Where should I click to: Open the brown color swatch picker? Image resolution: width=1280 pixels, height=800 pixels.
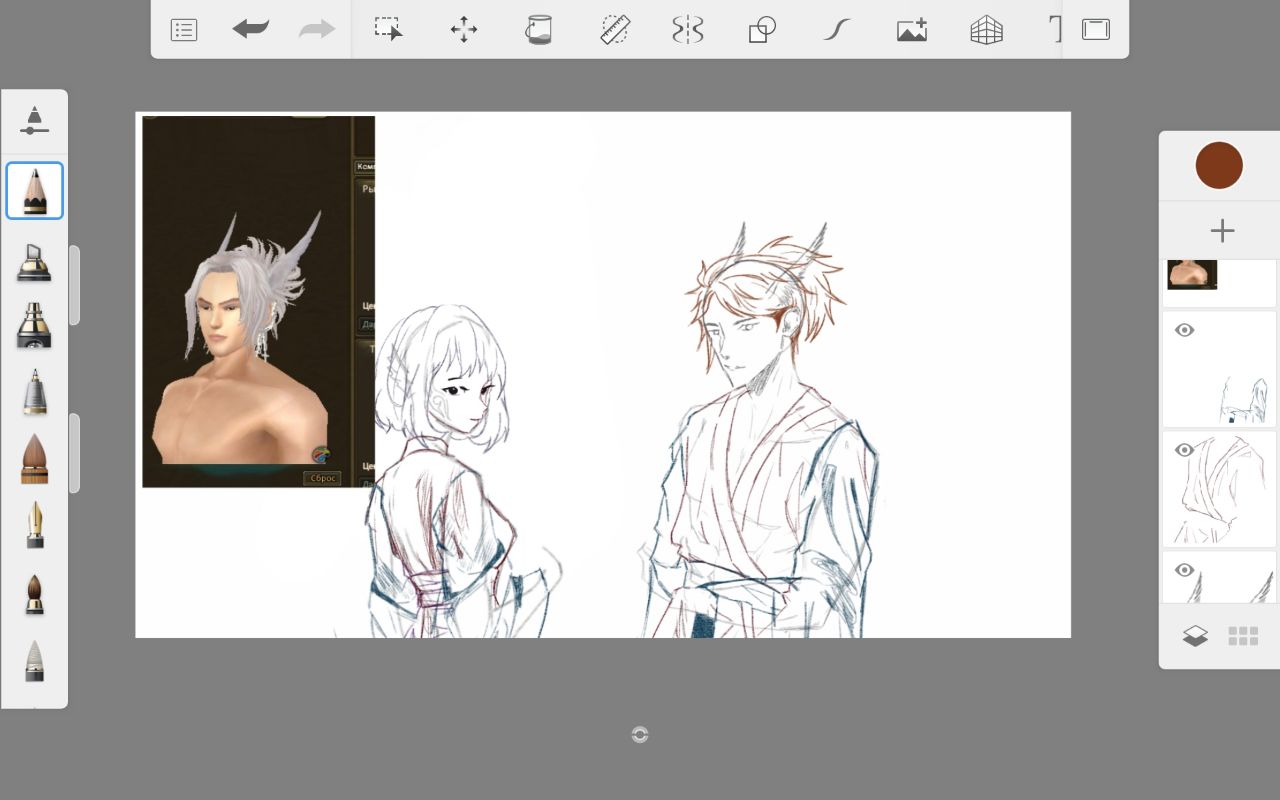pos(1219,165)
